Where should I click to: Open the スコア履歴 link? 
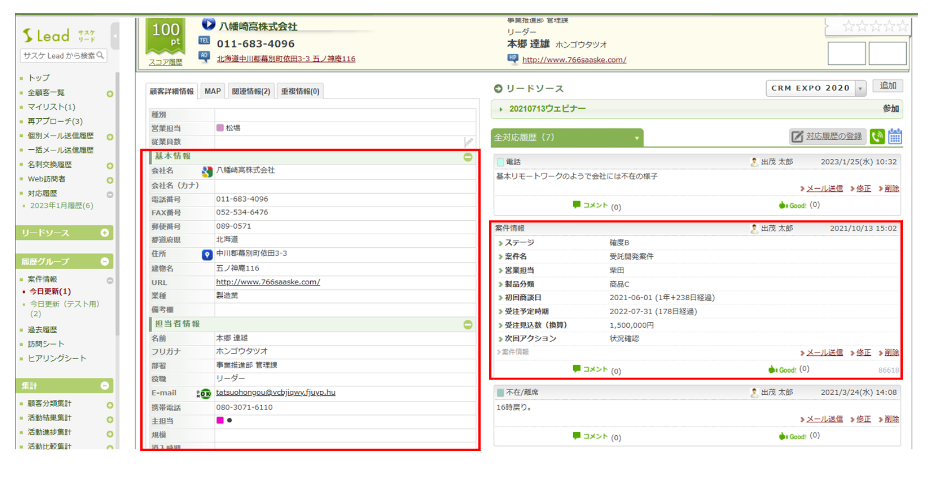pyautogui.click(x=165, y=62)
